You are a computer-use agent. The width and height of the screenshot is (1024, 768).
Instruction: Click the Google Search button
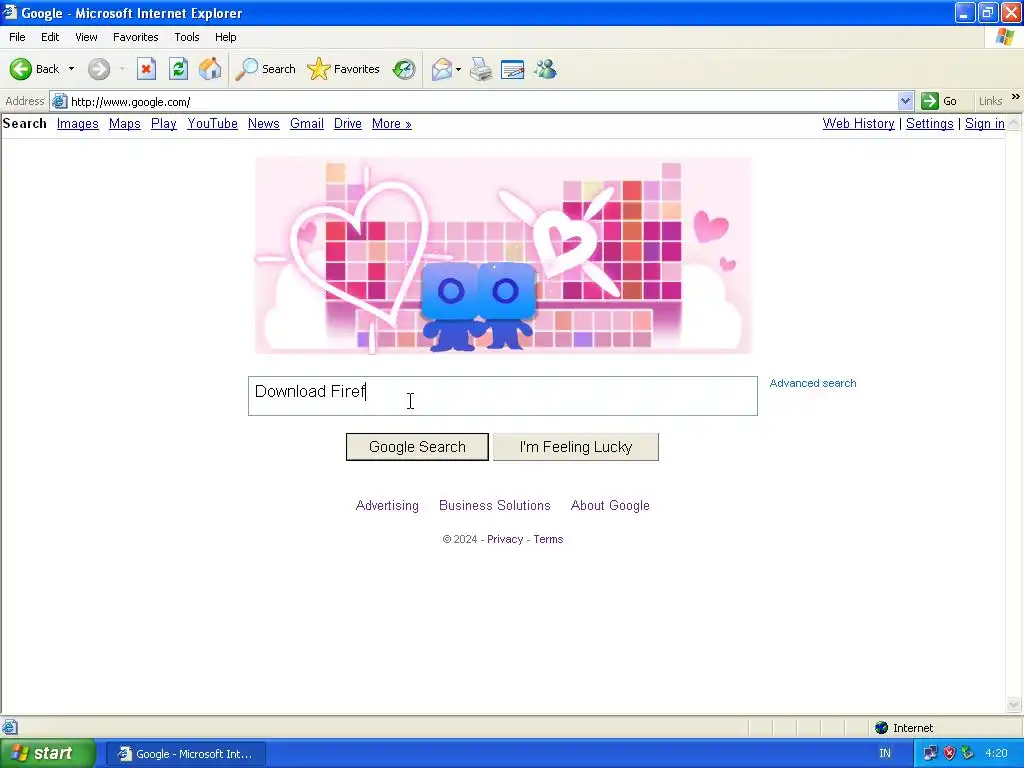417,447
